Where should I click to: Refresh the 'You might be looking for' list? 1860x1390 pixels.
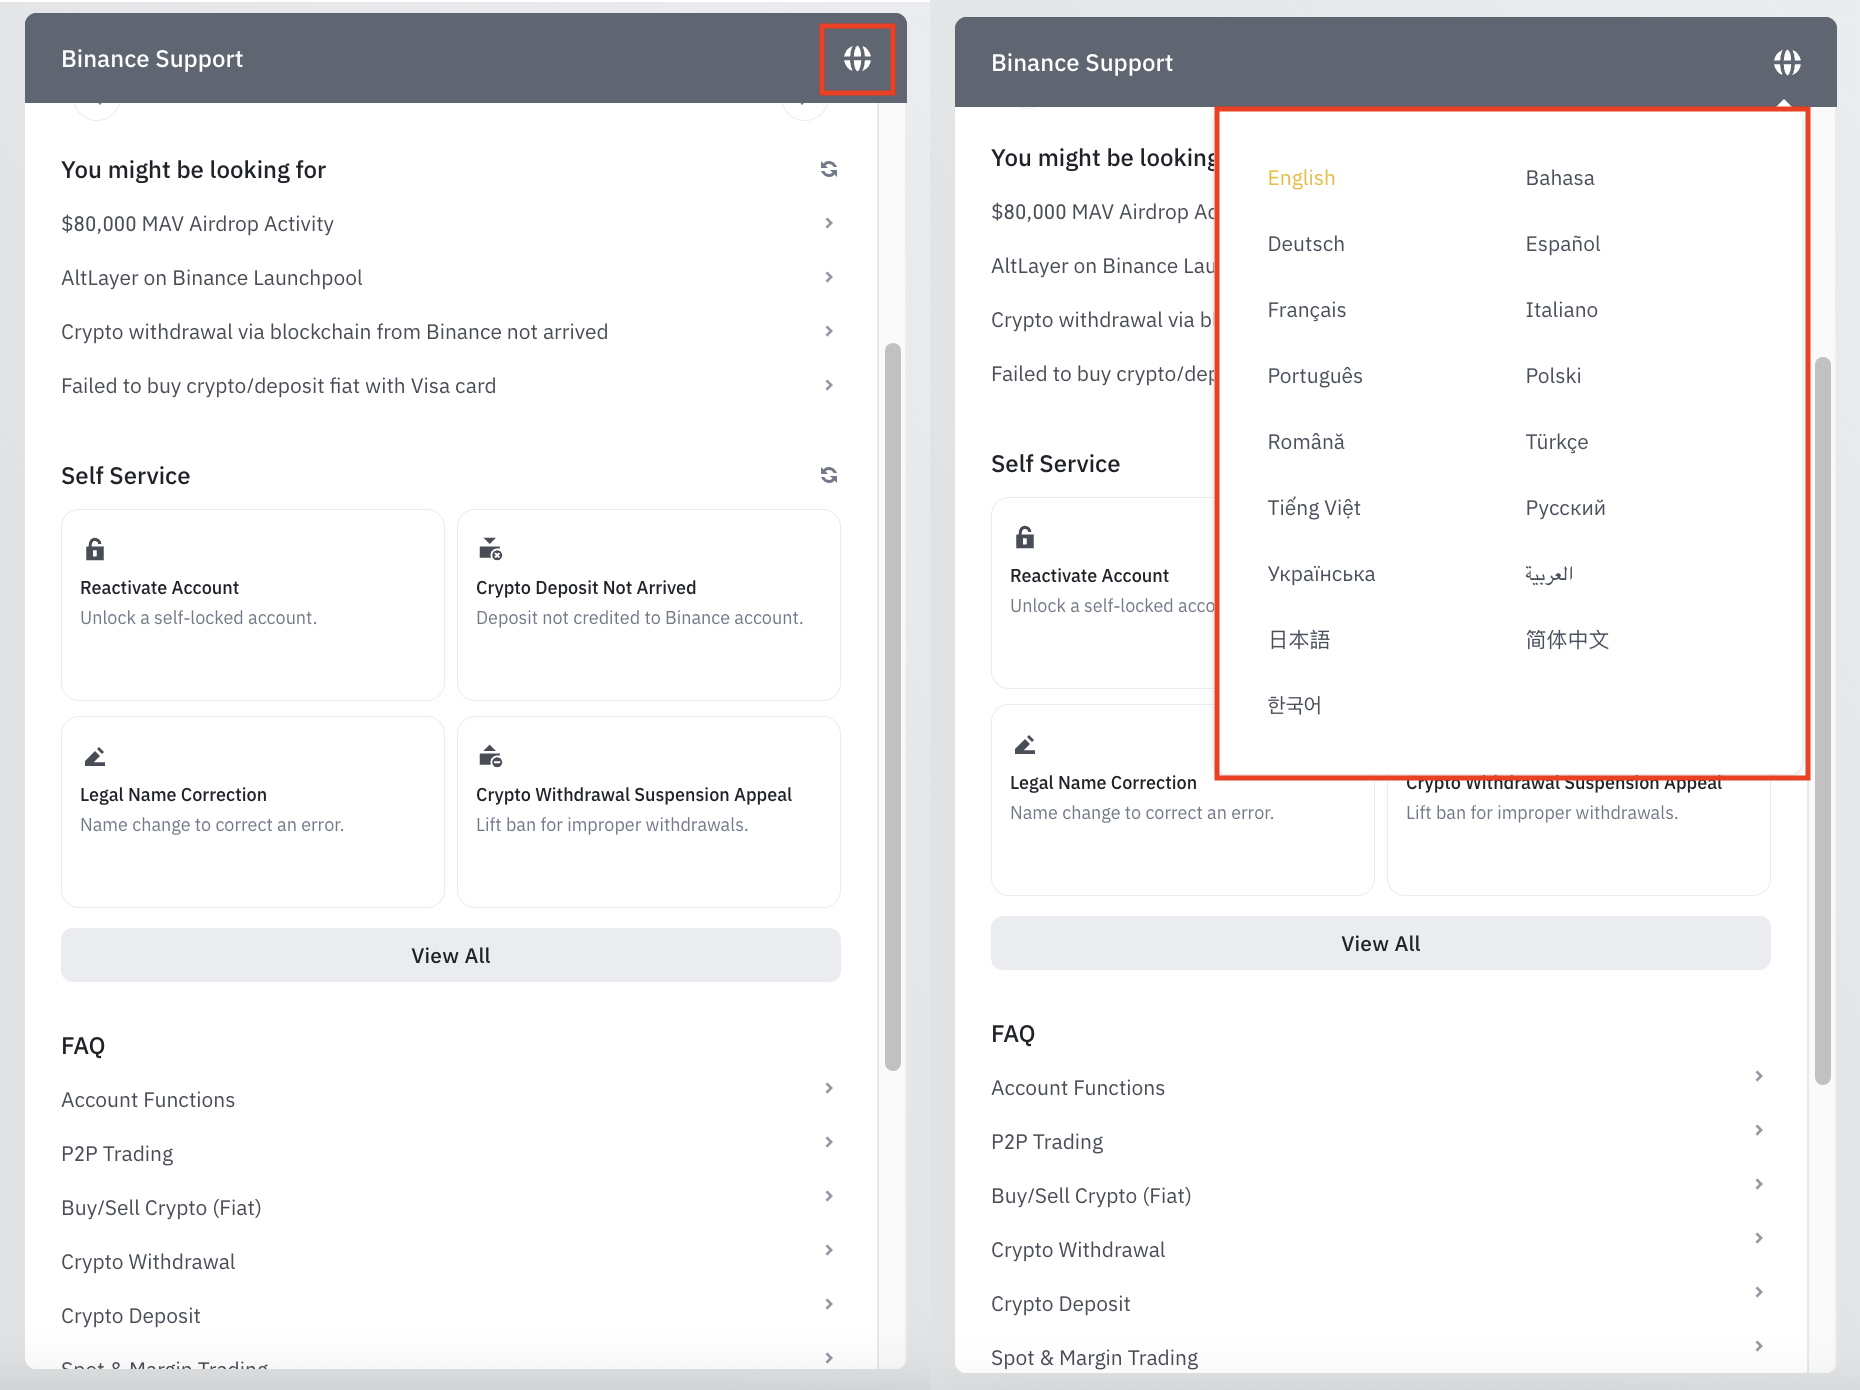(829, 169)
